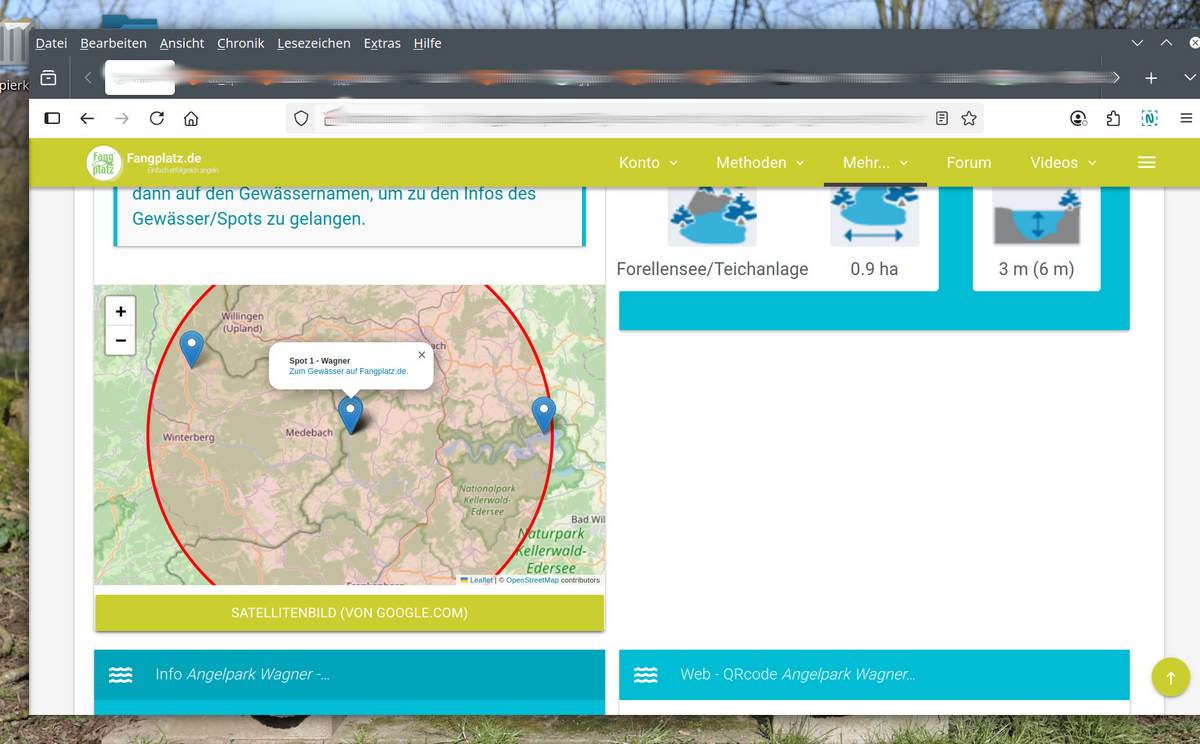Viewport: 1200px width, 744px height.
Task: Reload the current page
Action: pyautogui.click(x=156, y=118)
